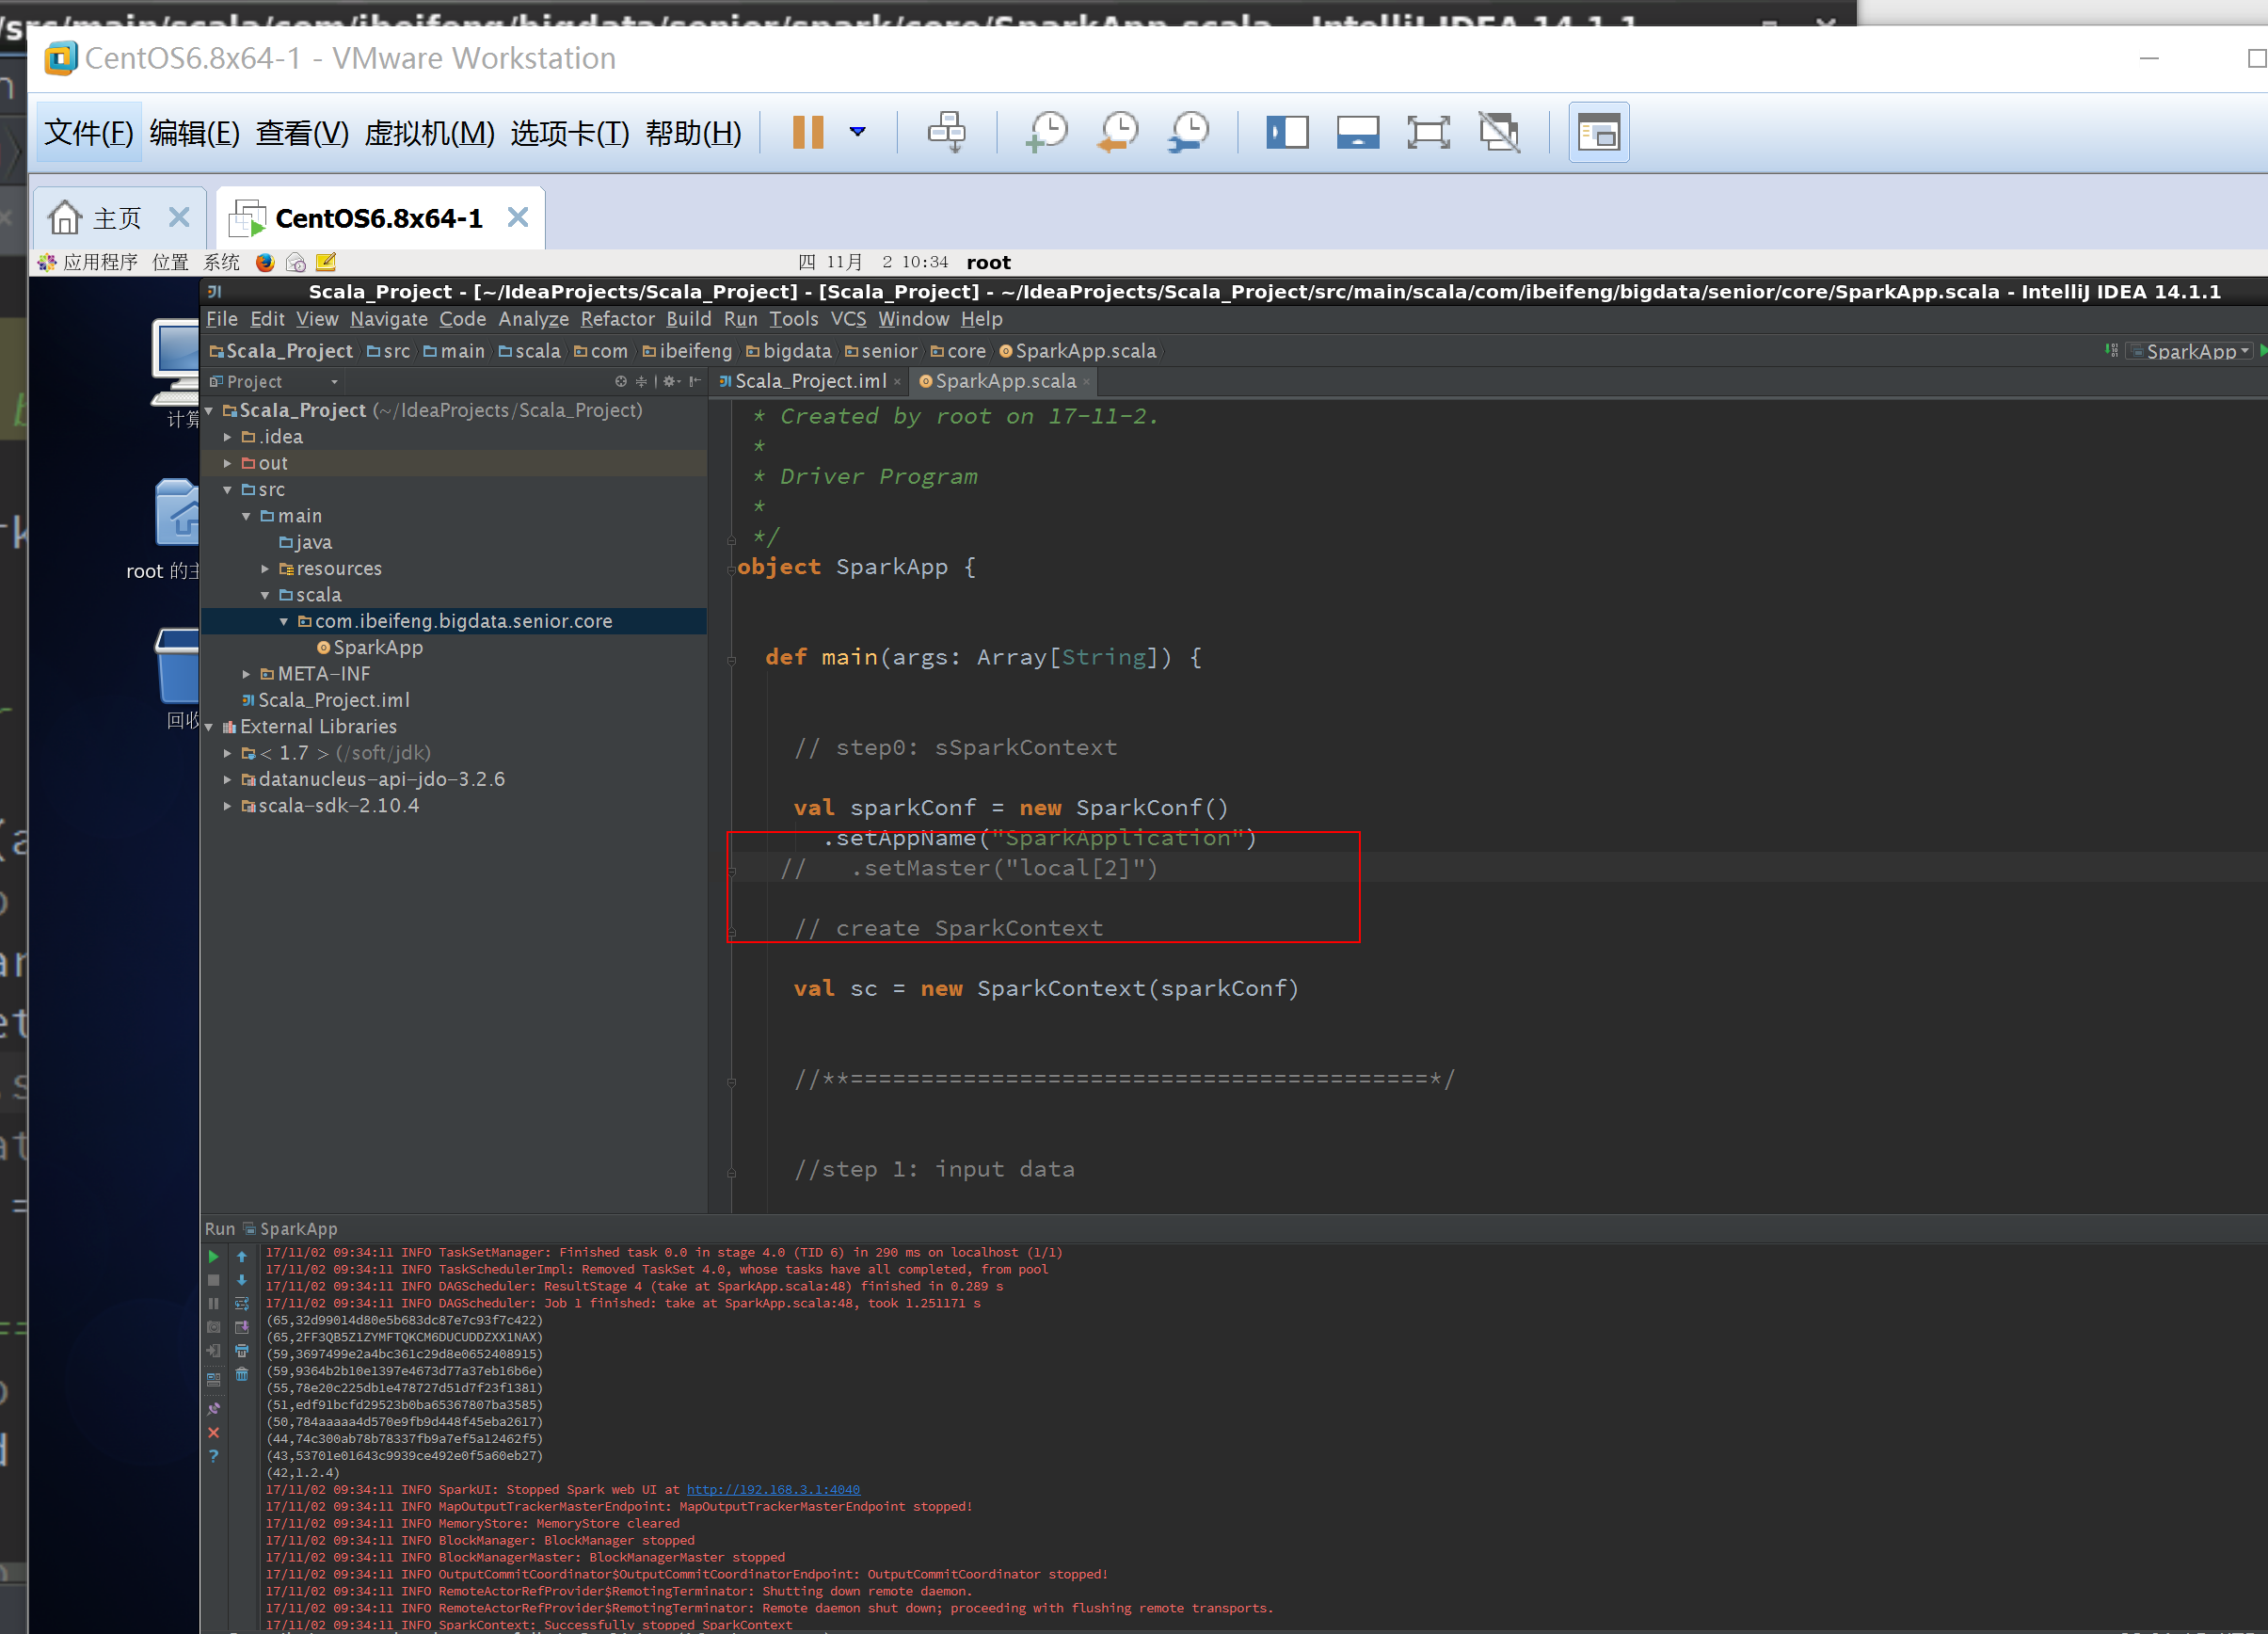This screenshot has width=2268, height=1634.
Task: Click the green Rerun SparkApp icon
Action: click(x=213, y=1256)
